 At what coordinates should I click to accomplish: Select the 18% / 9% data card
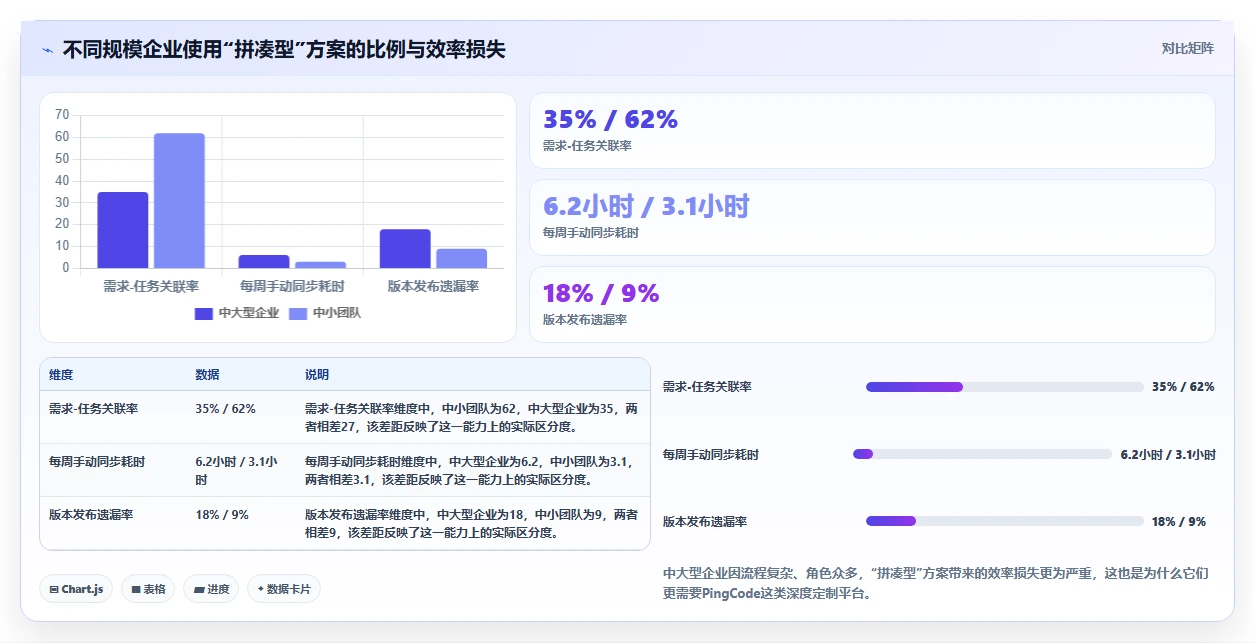coord(872,304)
